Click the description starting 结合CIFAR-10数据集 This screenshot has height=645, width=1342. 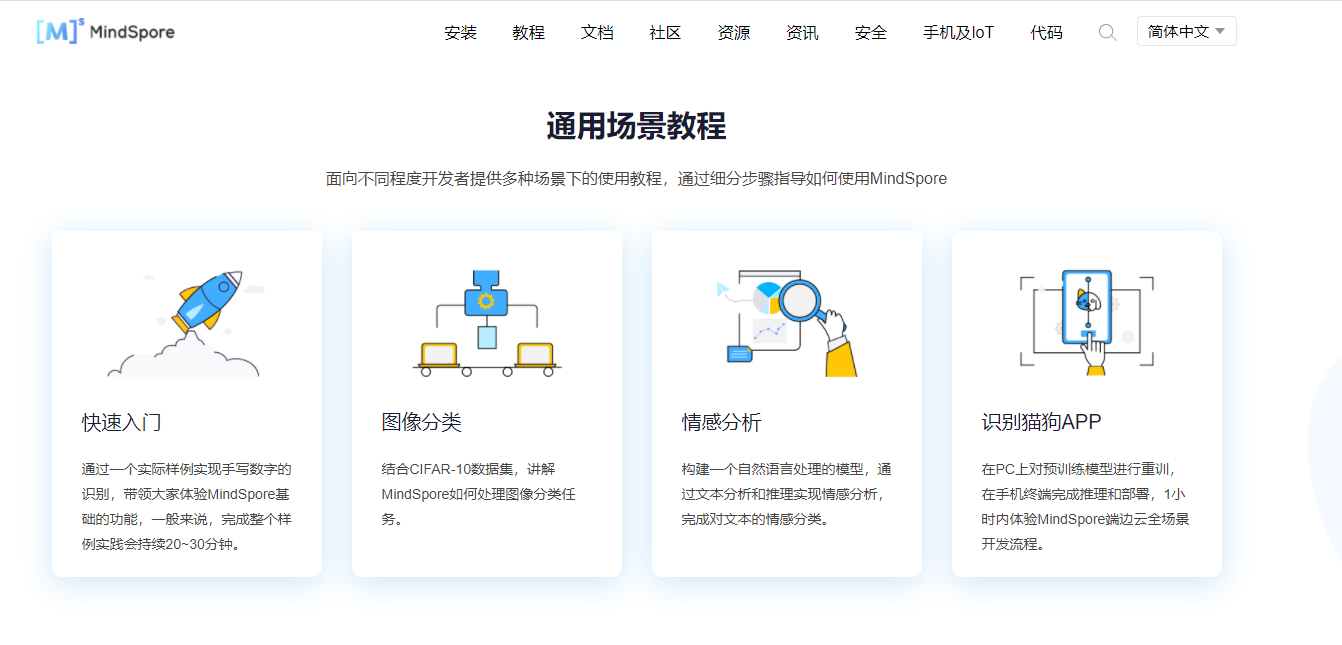pos(479,494)
